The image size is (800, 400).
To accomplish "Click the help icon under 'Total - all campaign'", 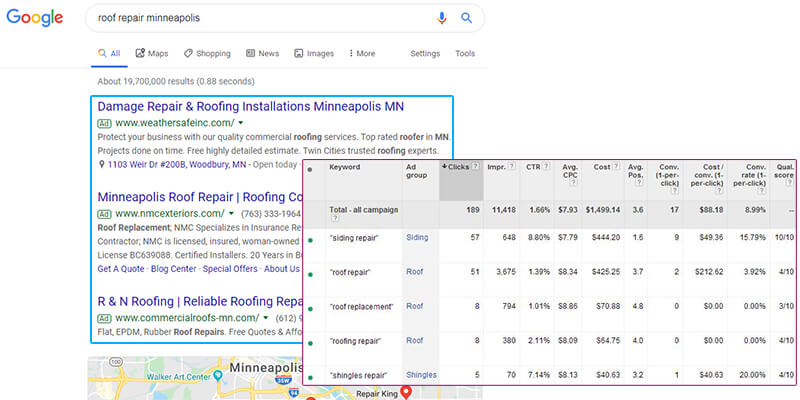I will pyautogui.click(x=335, y=218).
